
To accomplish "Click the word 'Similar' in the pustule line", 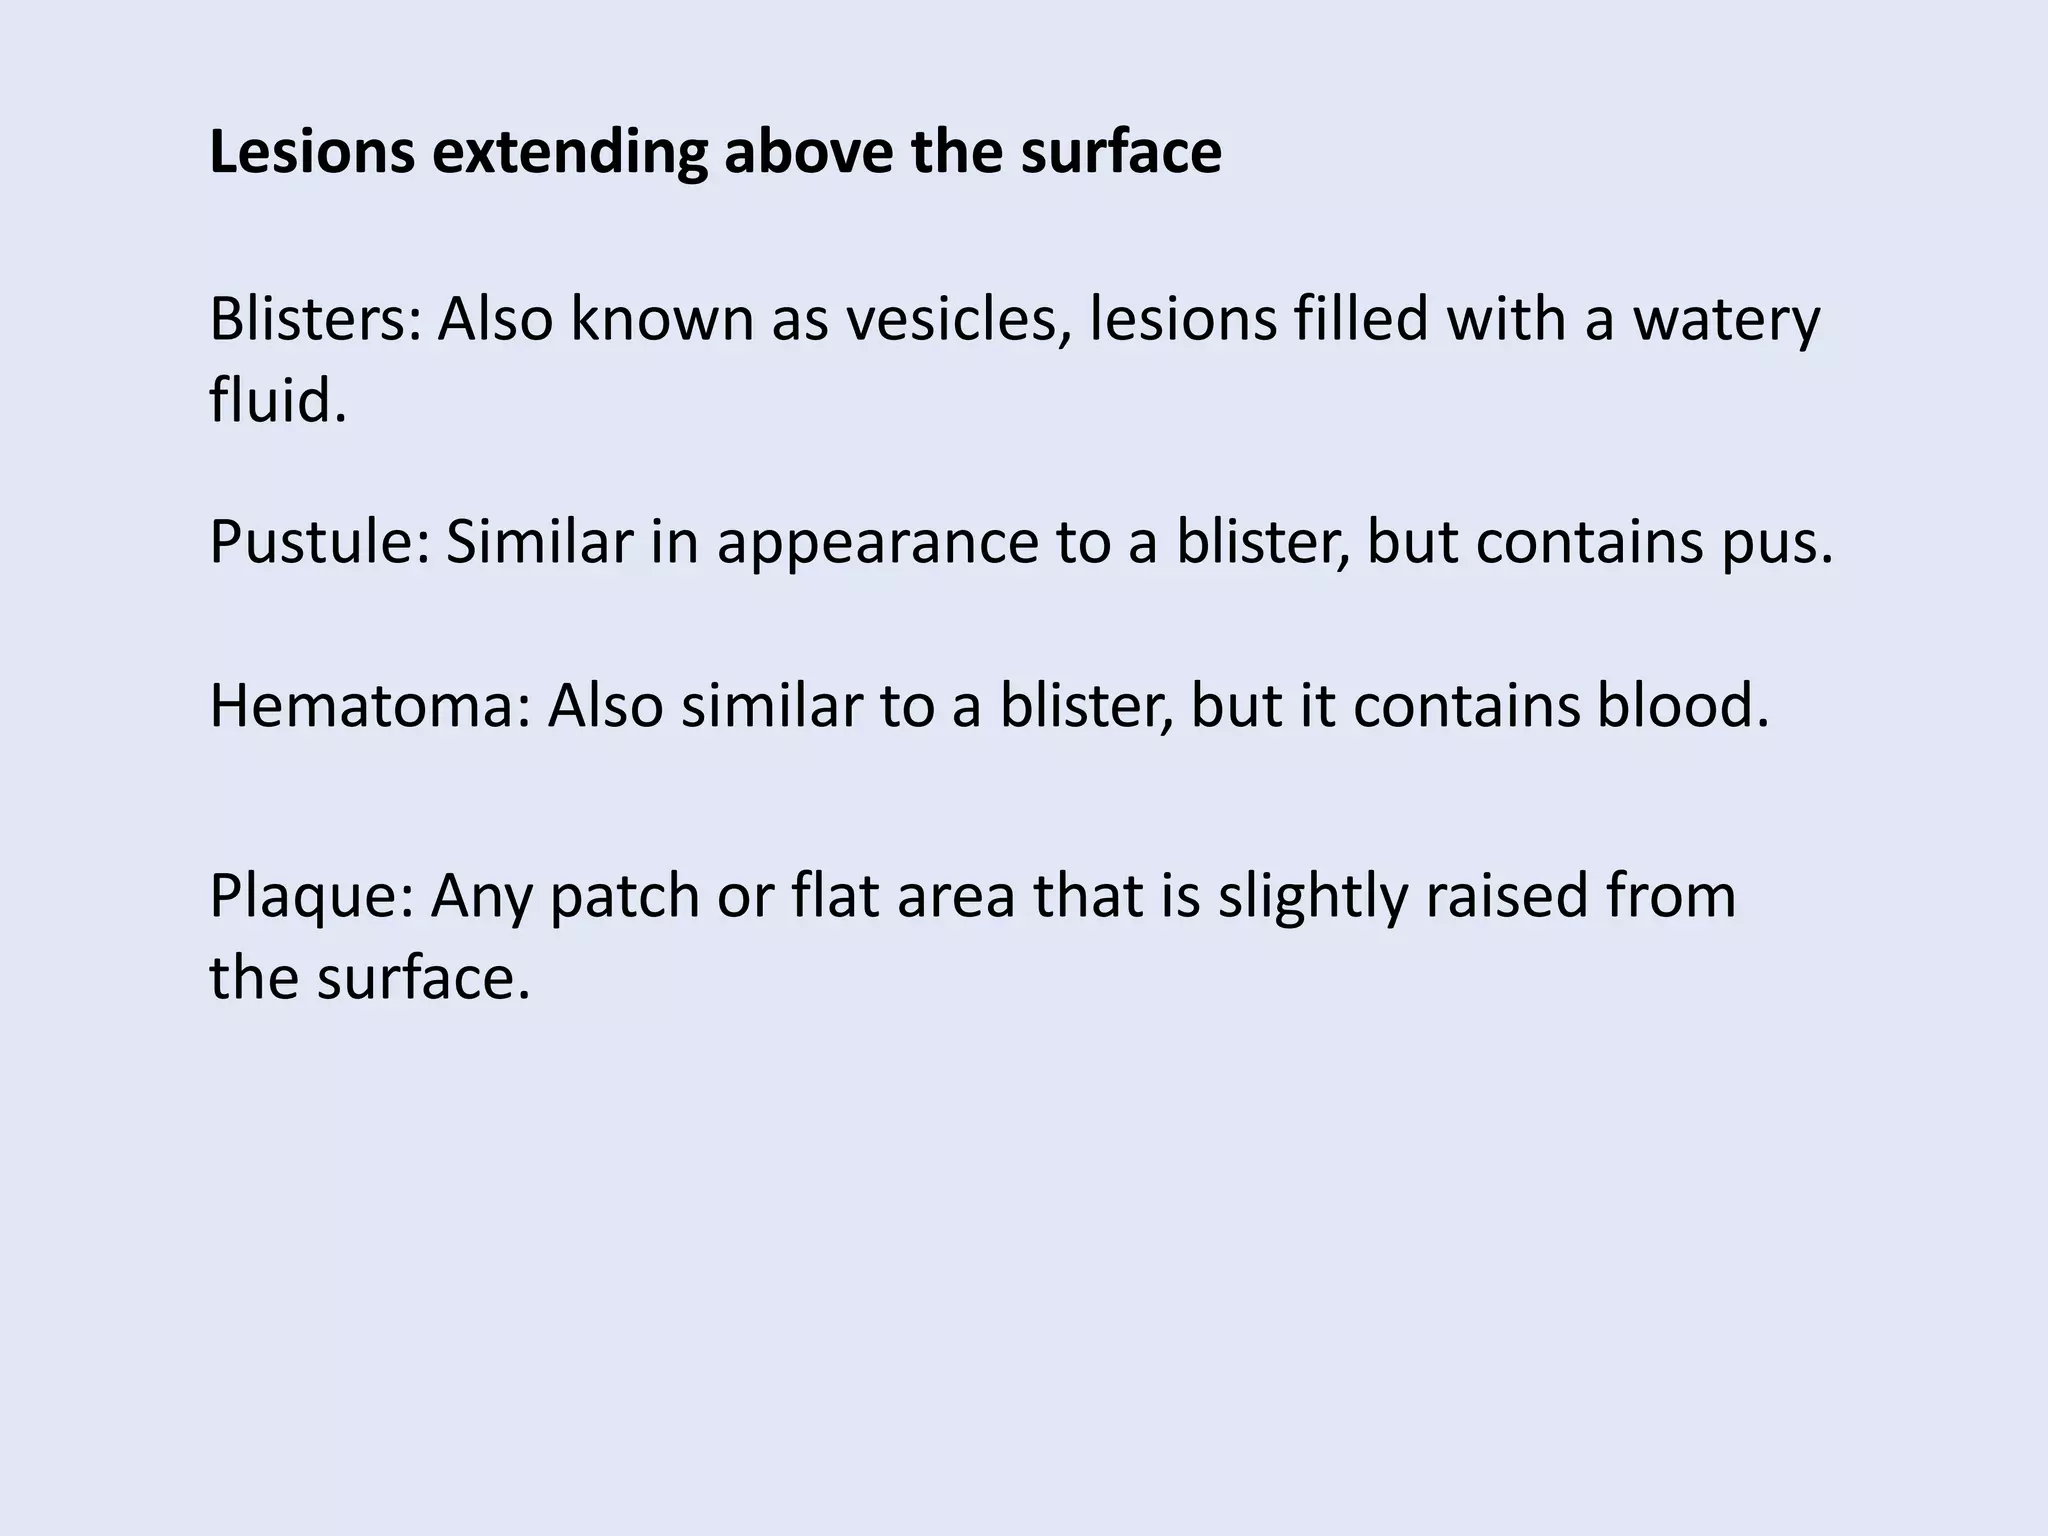I will [x=539, y=541].
